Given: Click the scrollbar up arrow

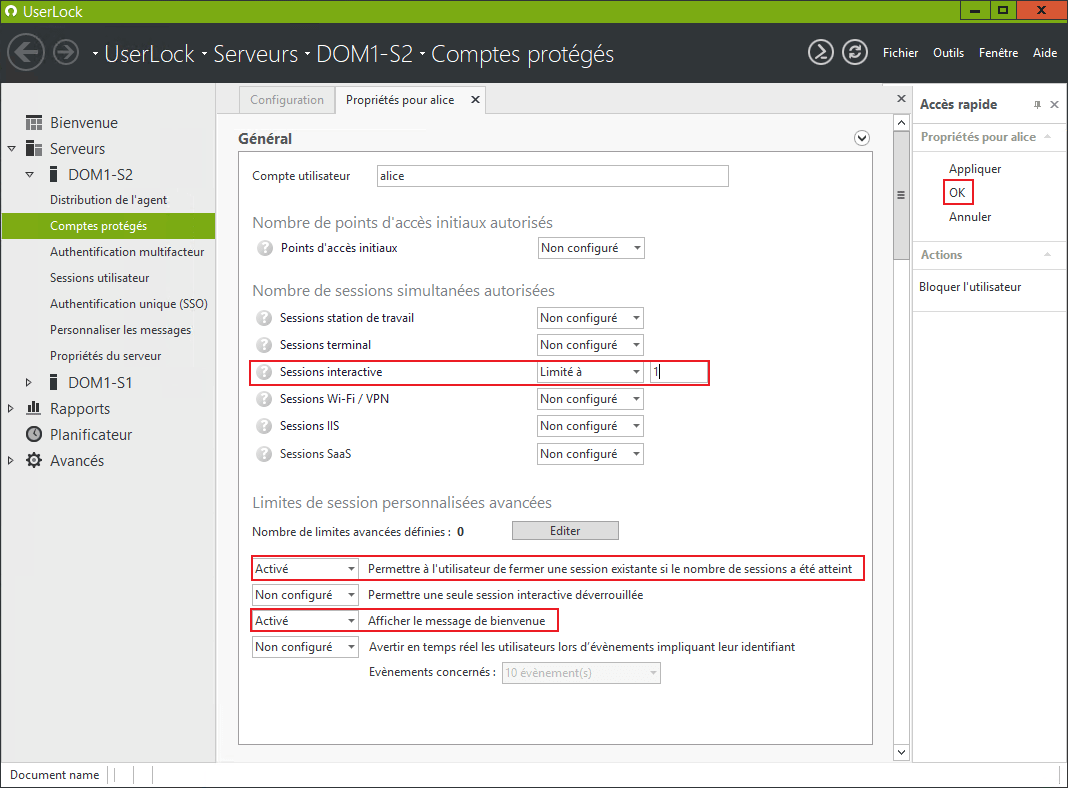Looking at the screenshot, I should click(901, 123).
